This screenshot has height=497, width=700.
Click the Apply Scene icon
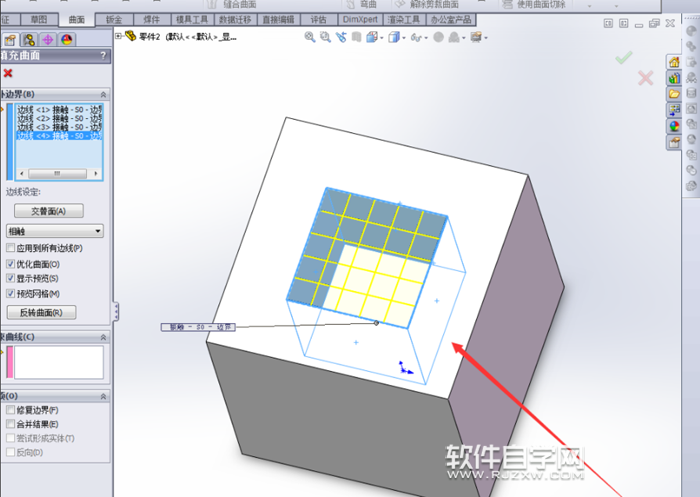pyautogui.click(x=454, y=37)
